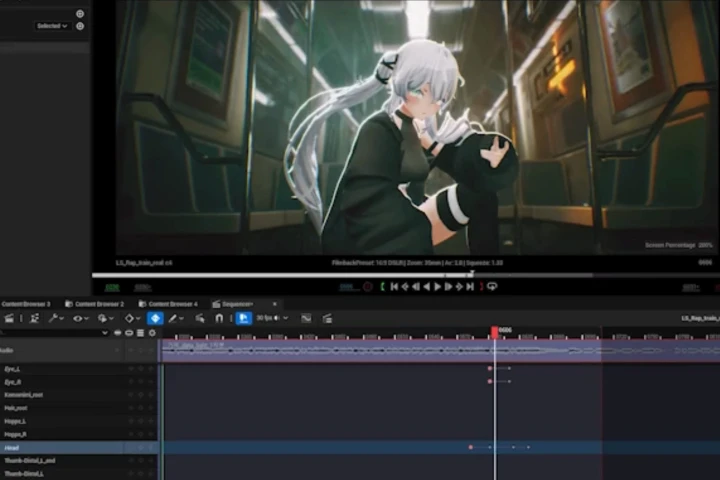The image size is (720, 480).
Task: Play the sequence in reverse
Action: (427, 287)
